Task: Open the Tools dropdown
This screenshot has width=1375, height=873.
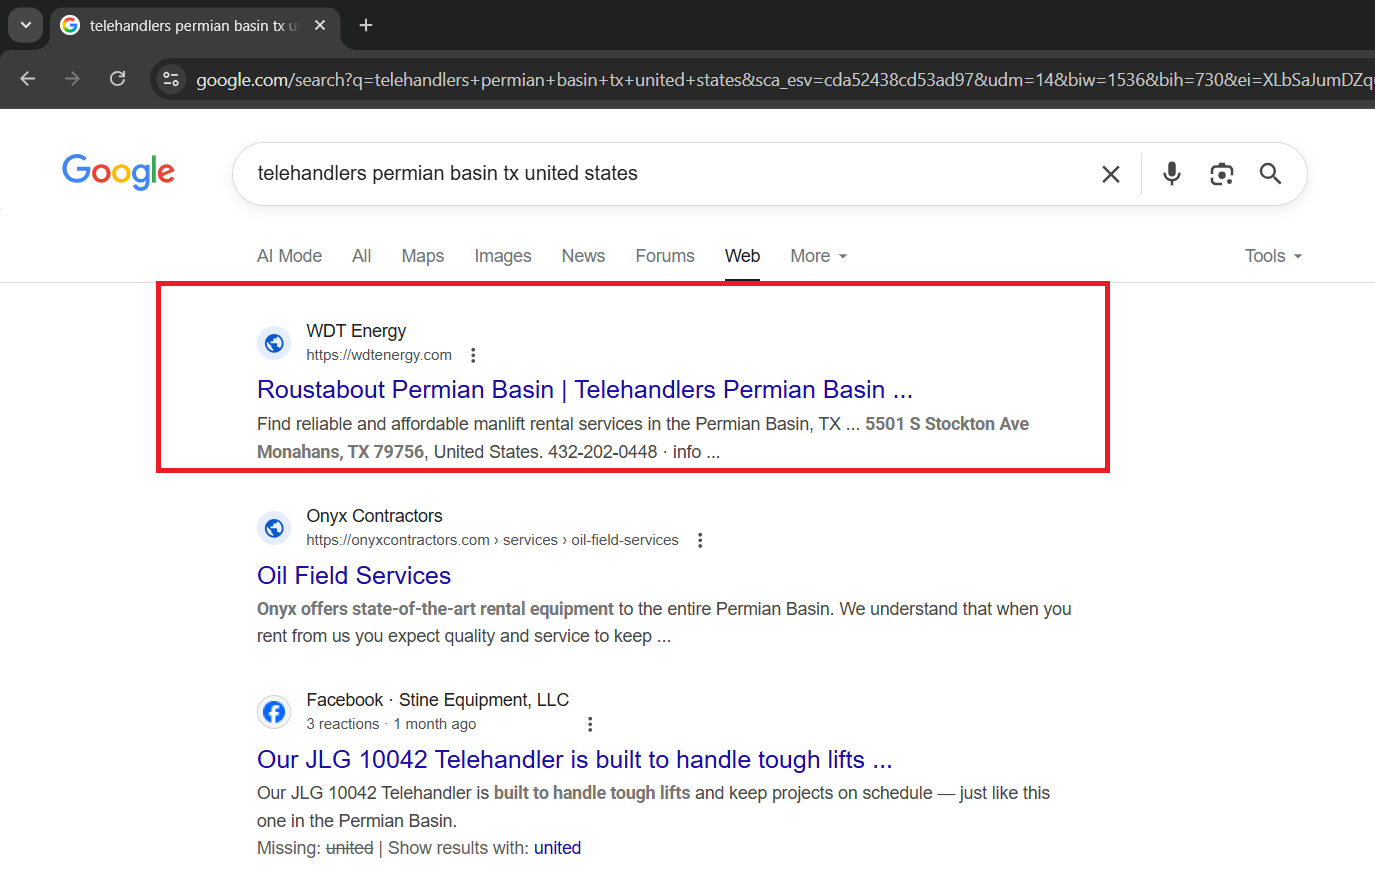Action: (1272, 256)
